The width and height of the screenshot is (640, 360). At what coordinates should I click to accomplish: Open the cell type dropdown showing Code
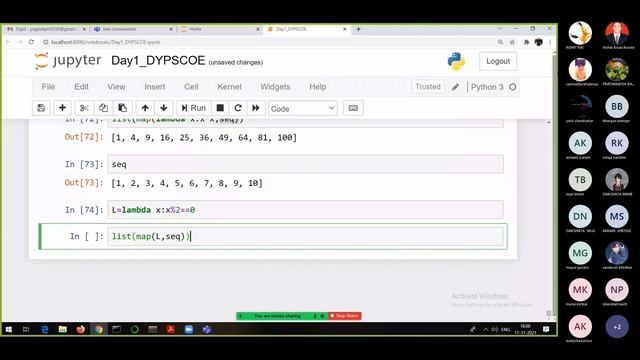(303, 109)
